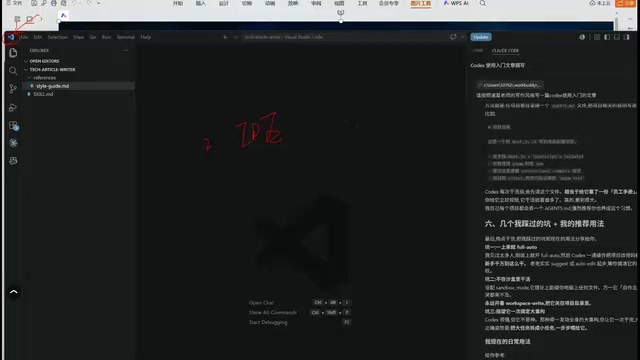The width and height of the screenshot is (640, 360).
Task: Click the Open Chat shortcut hint
Action: (x=261, y=303)
